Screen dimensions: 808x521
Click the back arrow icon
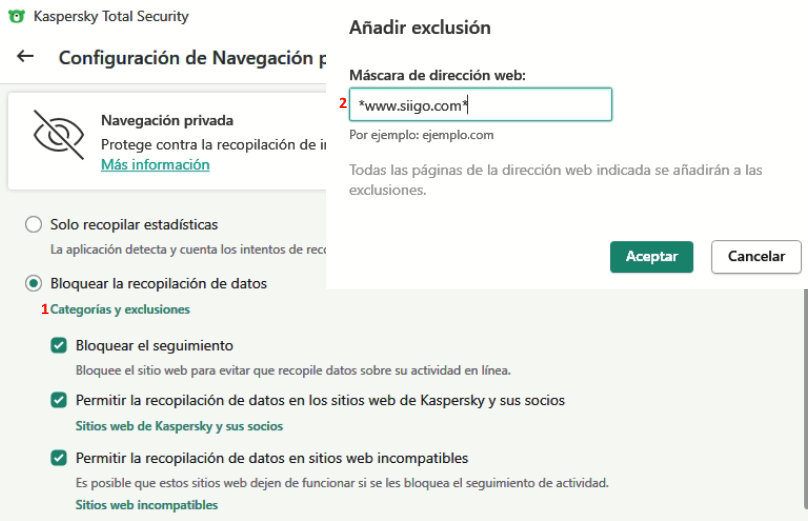26,57
